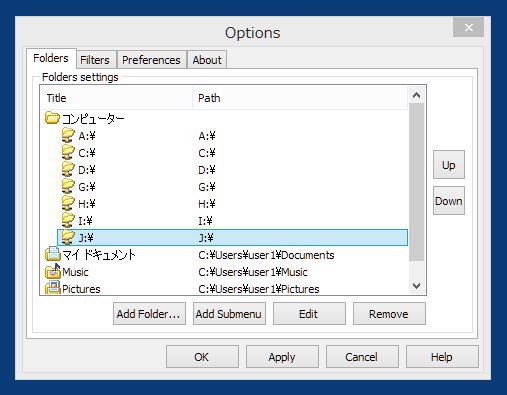Confirm settings with OK
The image size is (507, 395).
[202, 357]
